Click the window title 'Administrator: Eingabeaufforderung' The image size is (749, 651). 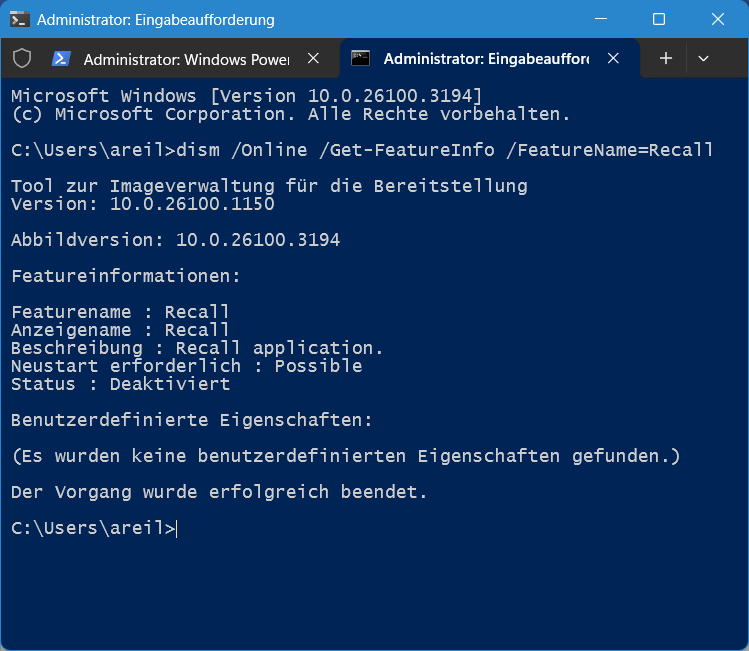156,20
